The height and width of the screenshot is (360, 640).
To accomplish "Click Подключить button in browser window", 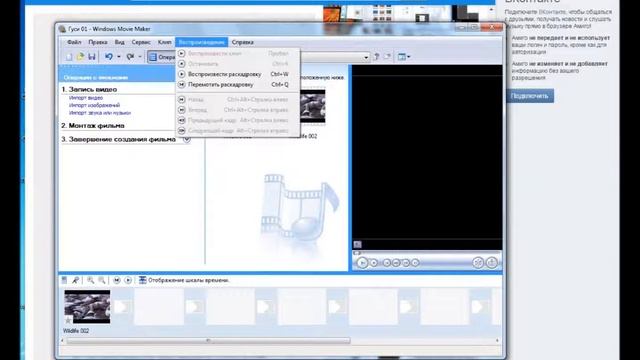I will coord(530,96).
